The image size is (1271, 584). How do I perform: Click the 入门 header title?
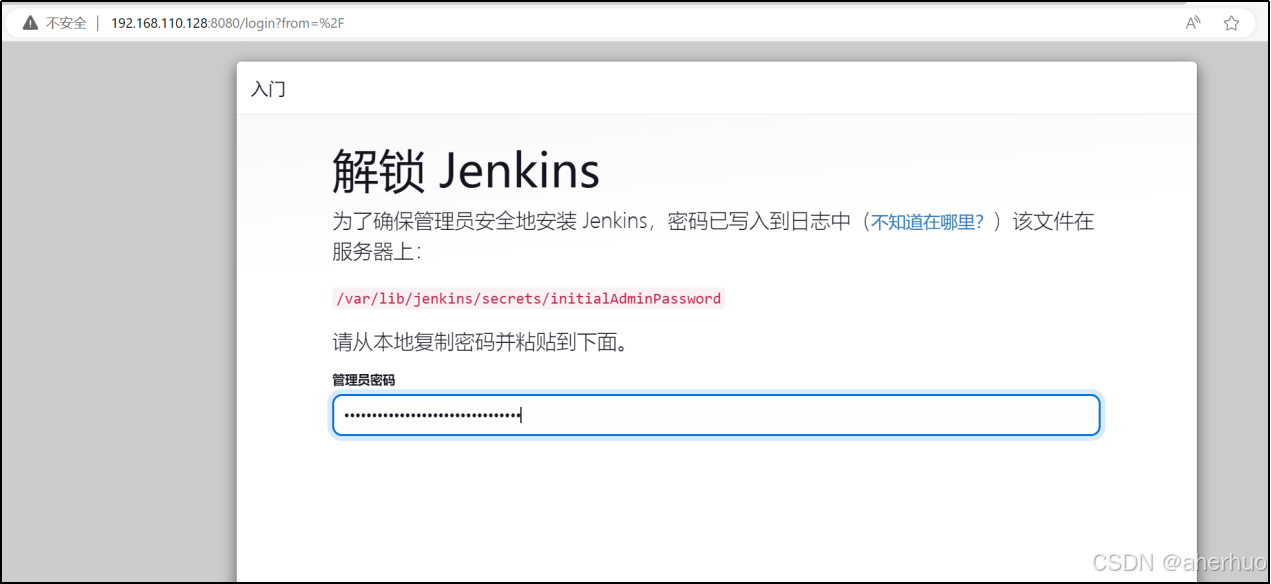(268, 89)
